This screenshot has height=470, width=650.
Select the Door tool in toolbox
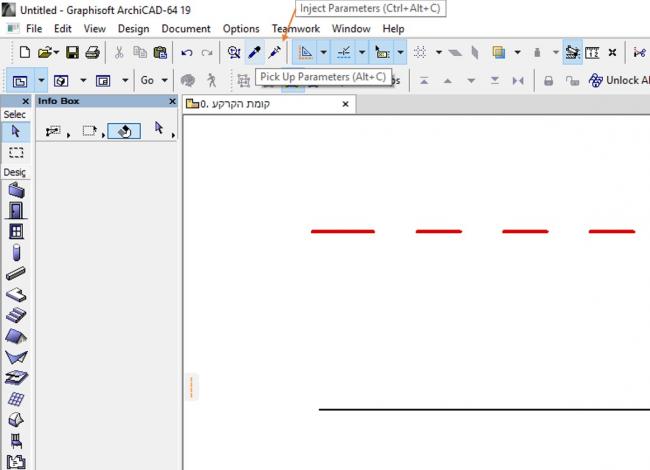click(x=16, y=210)
